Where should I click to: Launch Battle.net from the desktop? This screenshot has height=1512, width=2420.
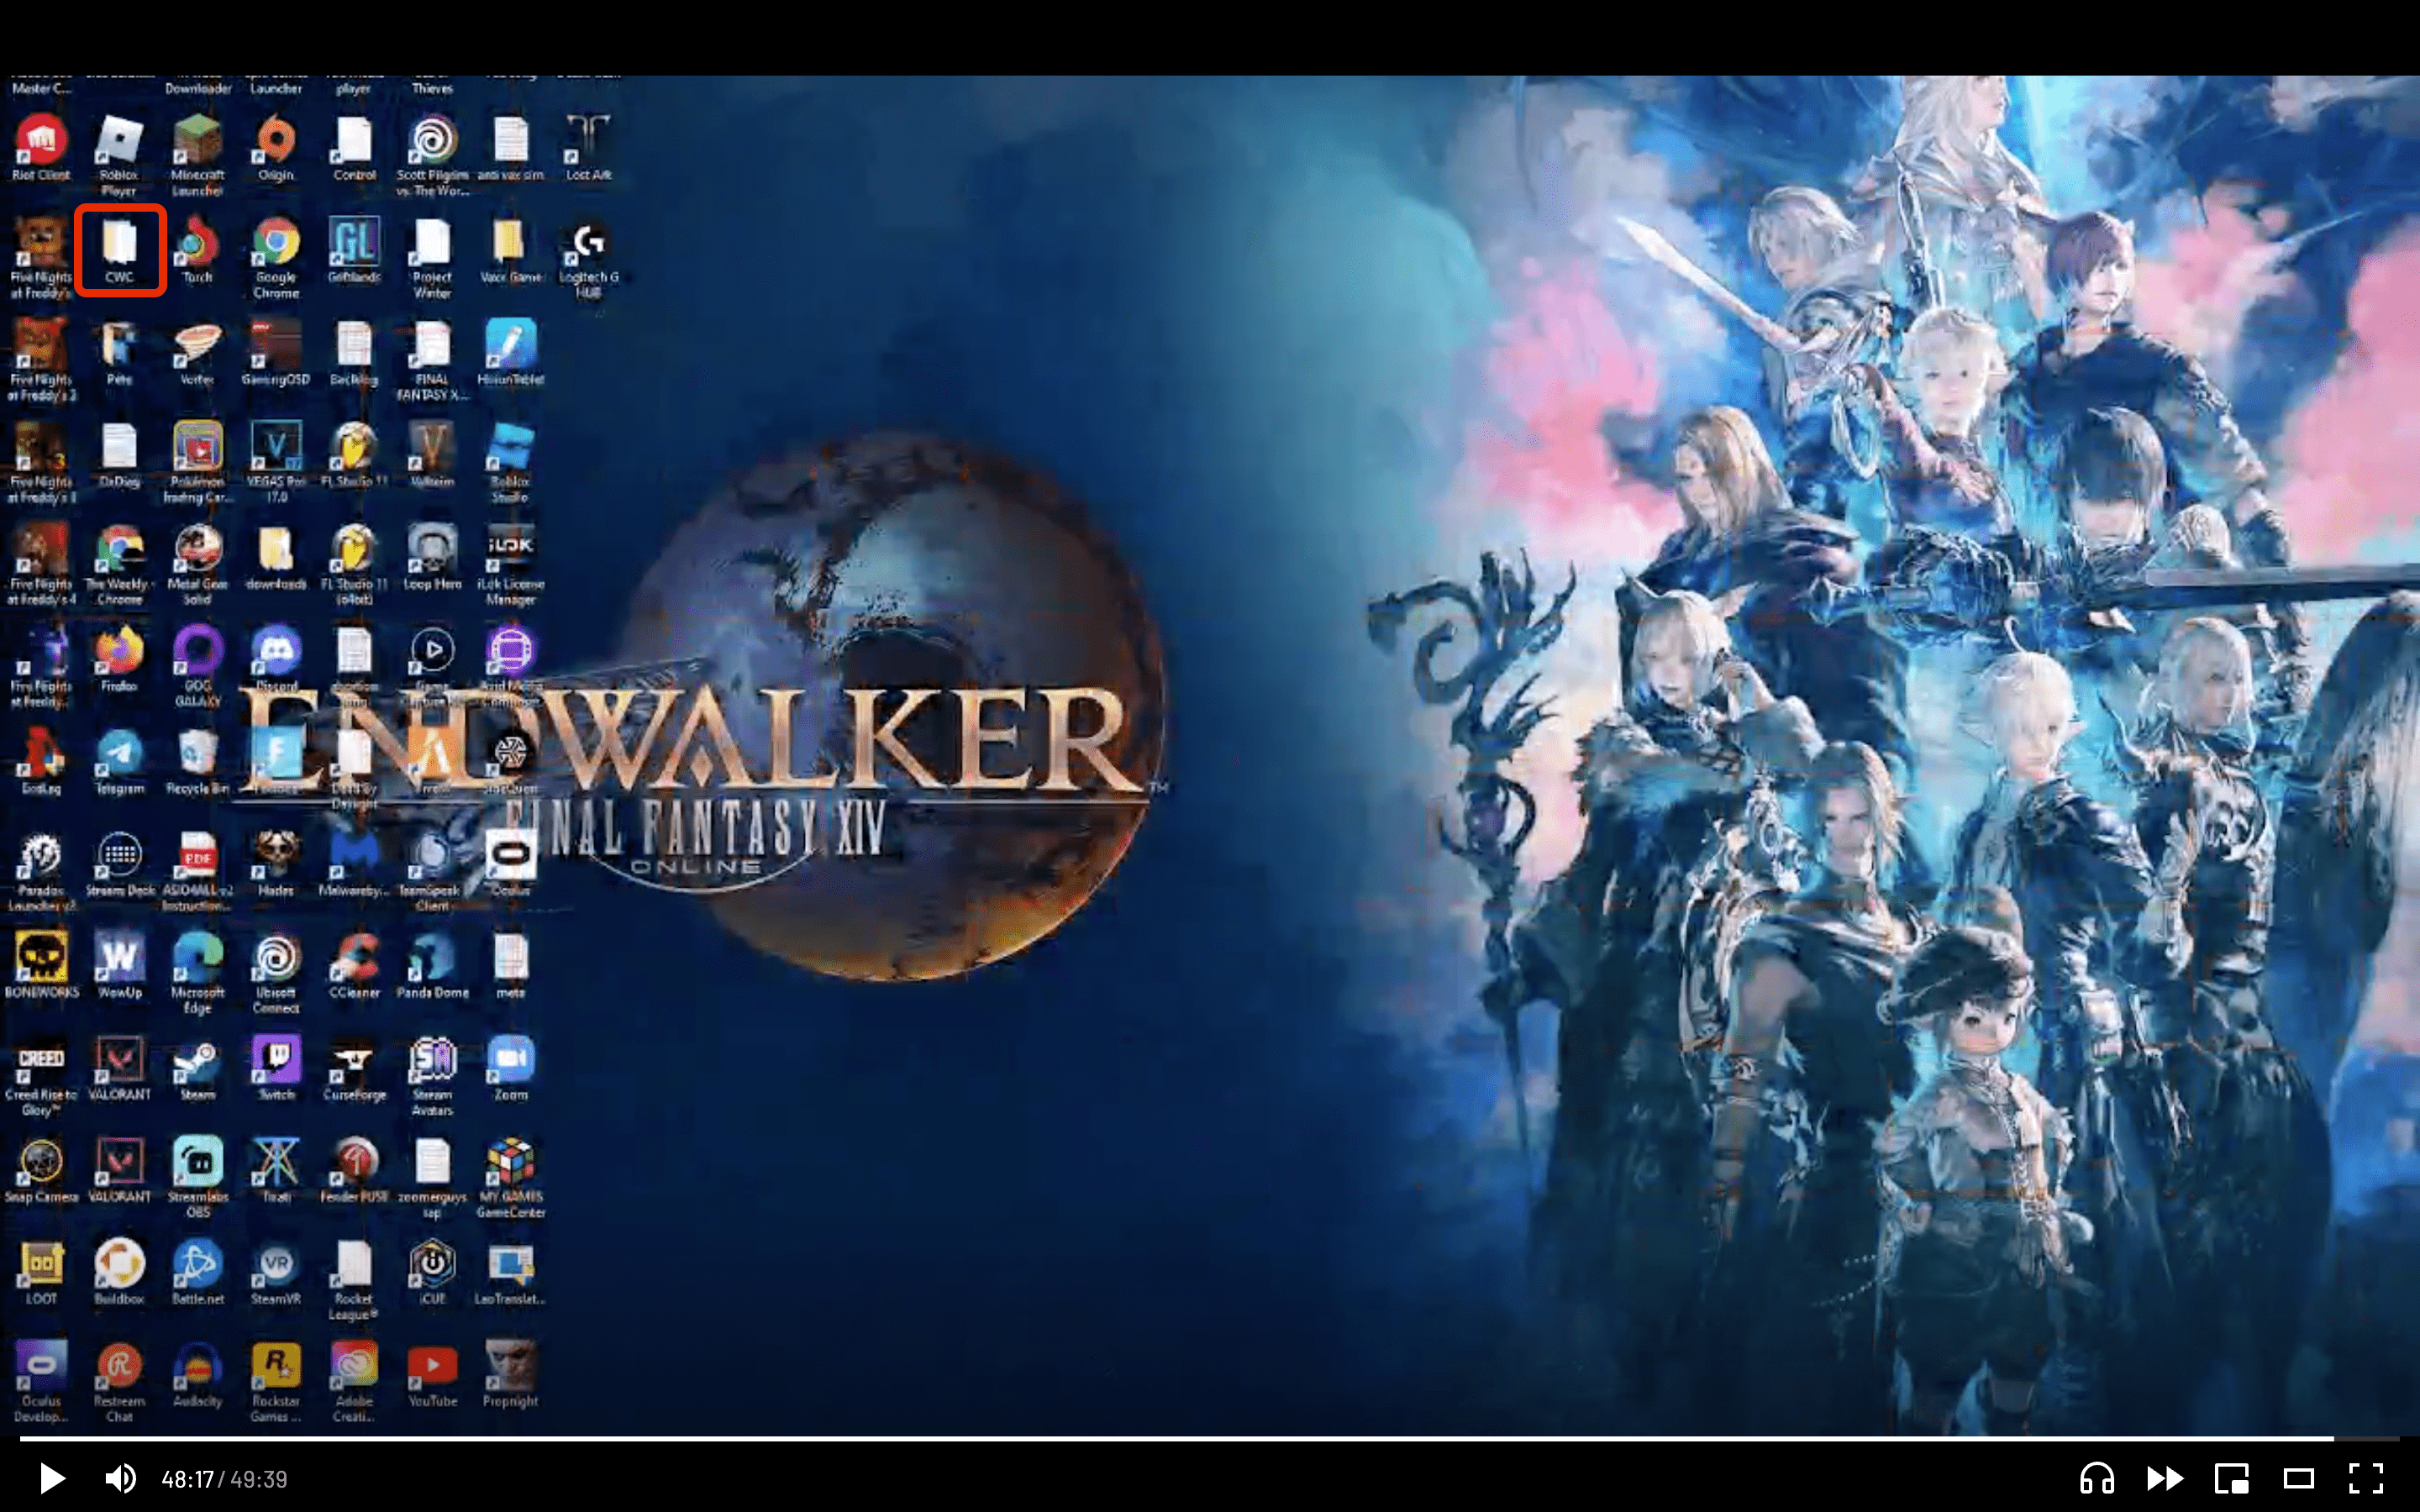click(x=197, y=1272)
